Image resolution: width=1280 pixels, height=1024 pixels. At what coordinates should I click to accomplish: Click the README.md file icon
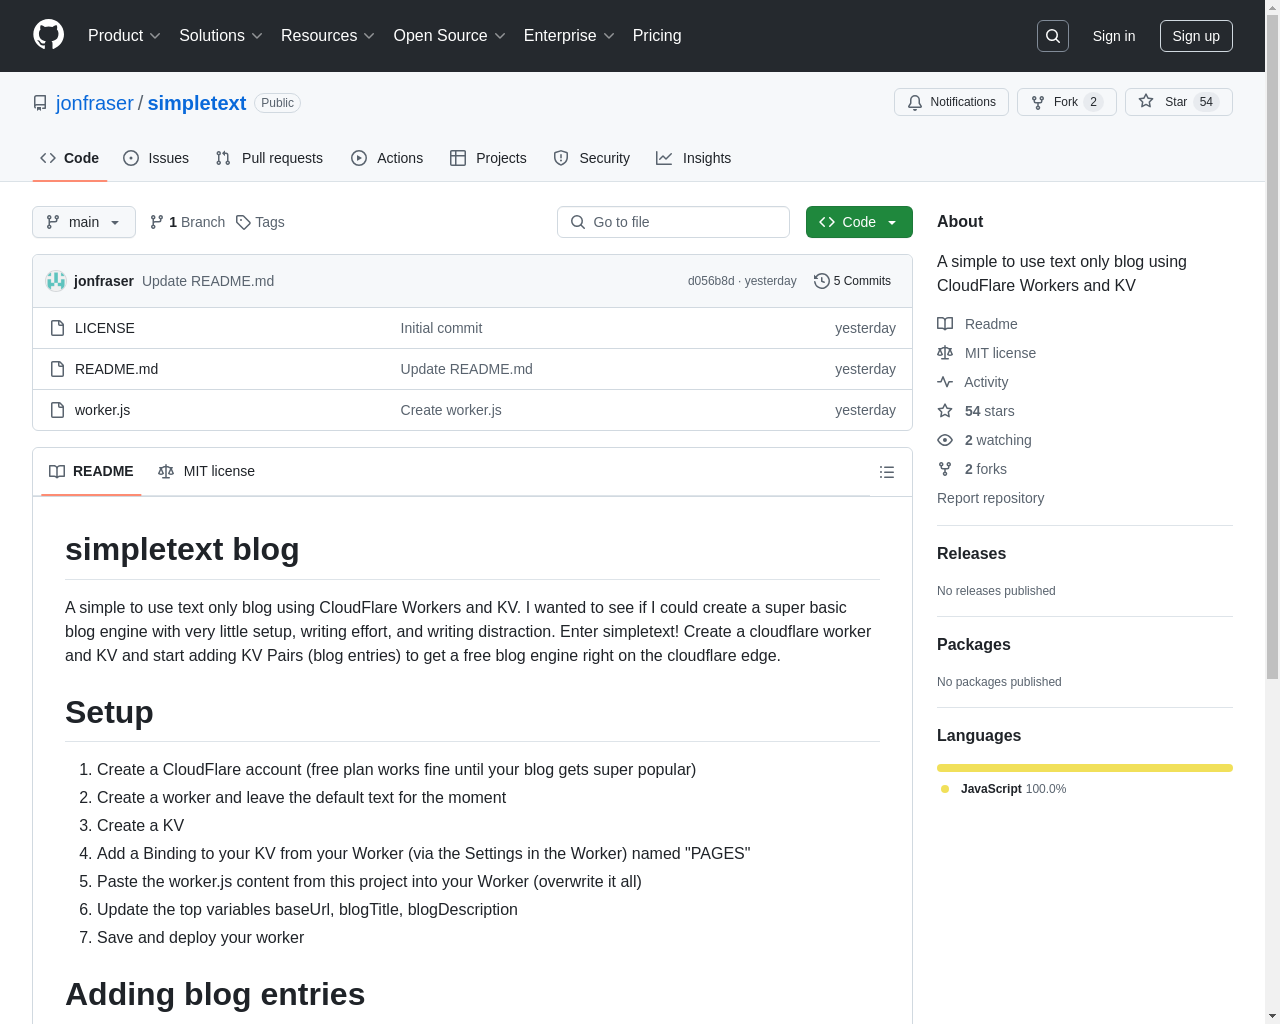57,369
